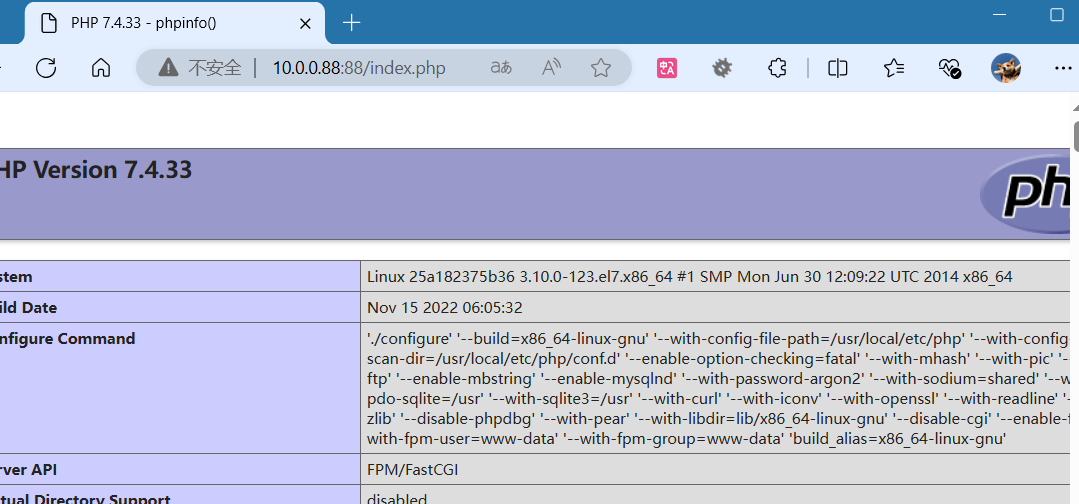Click the translate page icon in address bar
The height and width of the screenshot is (504, 1079).
(501, 68)
